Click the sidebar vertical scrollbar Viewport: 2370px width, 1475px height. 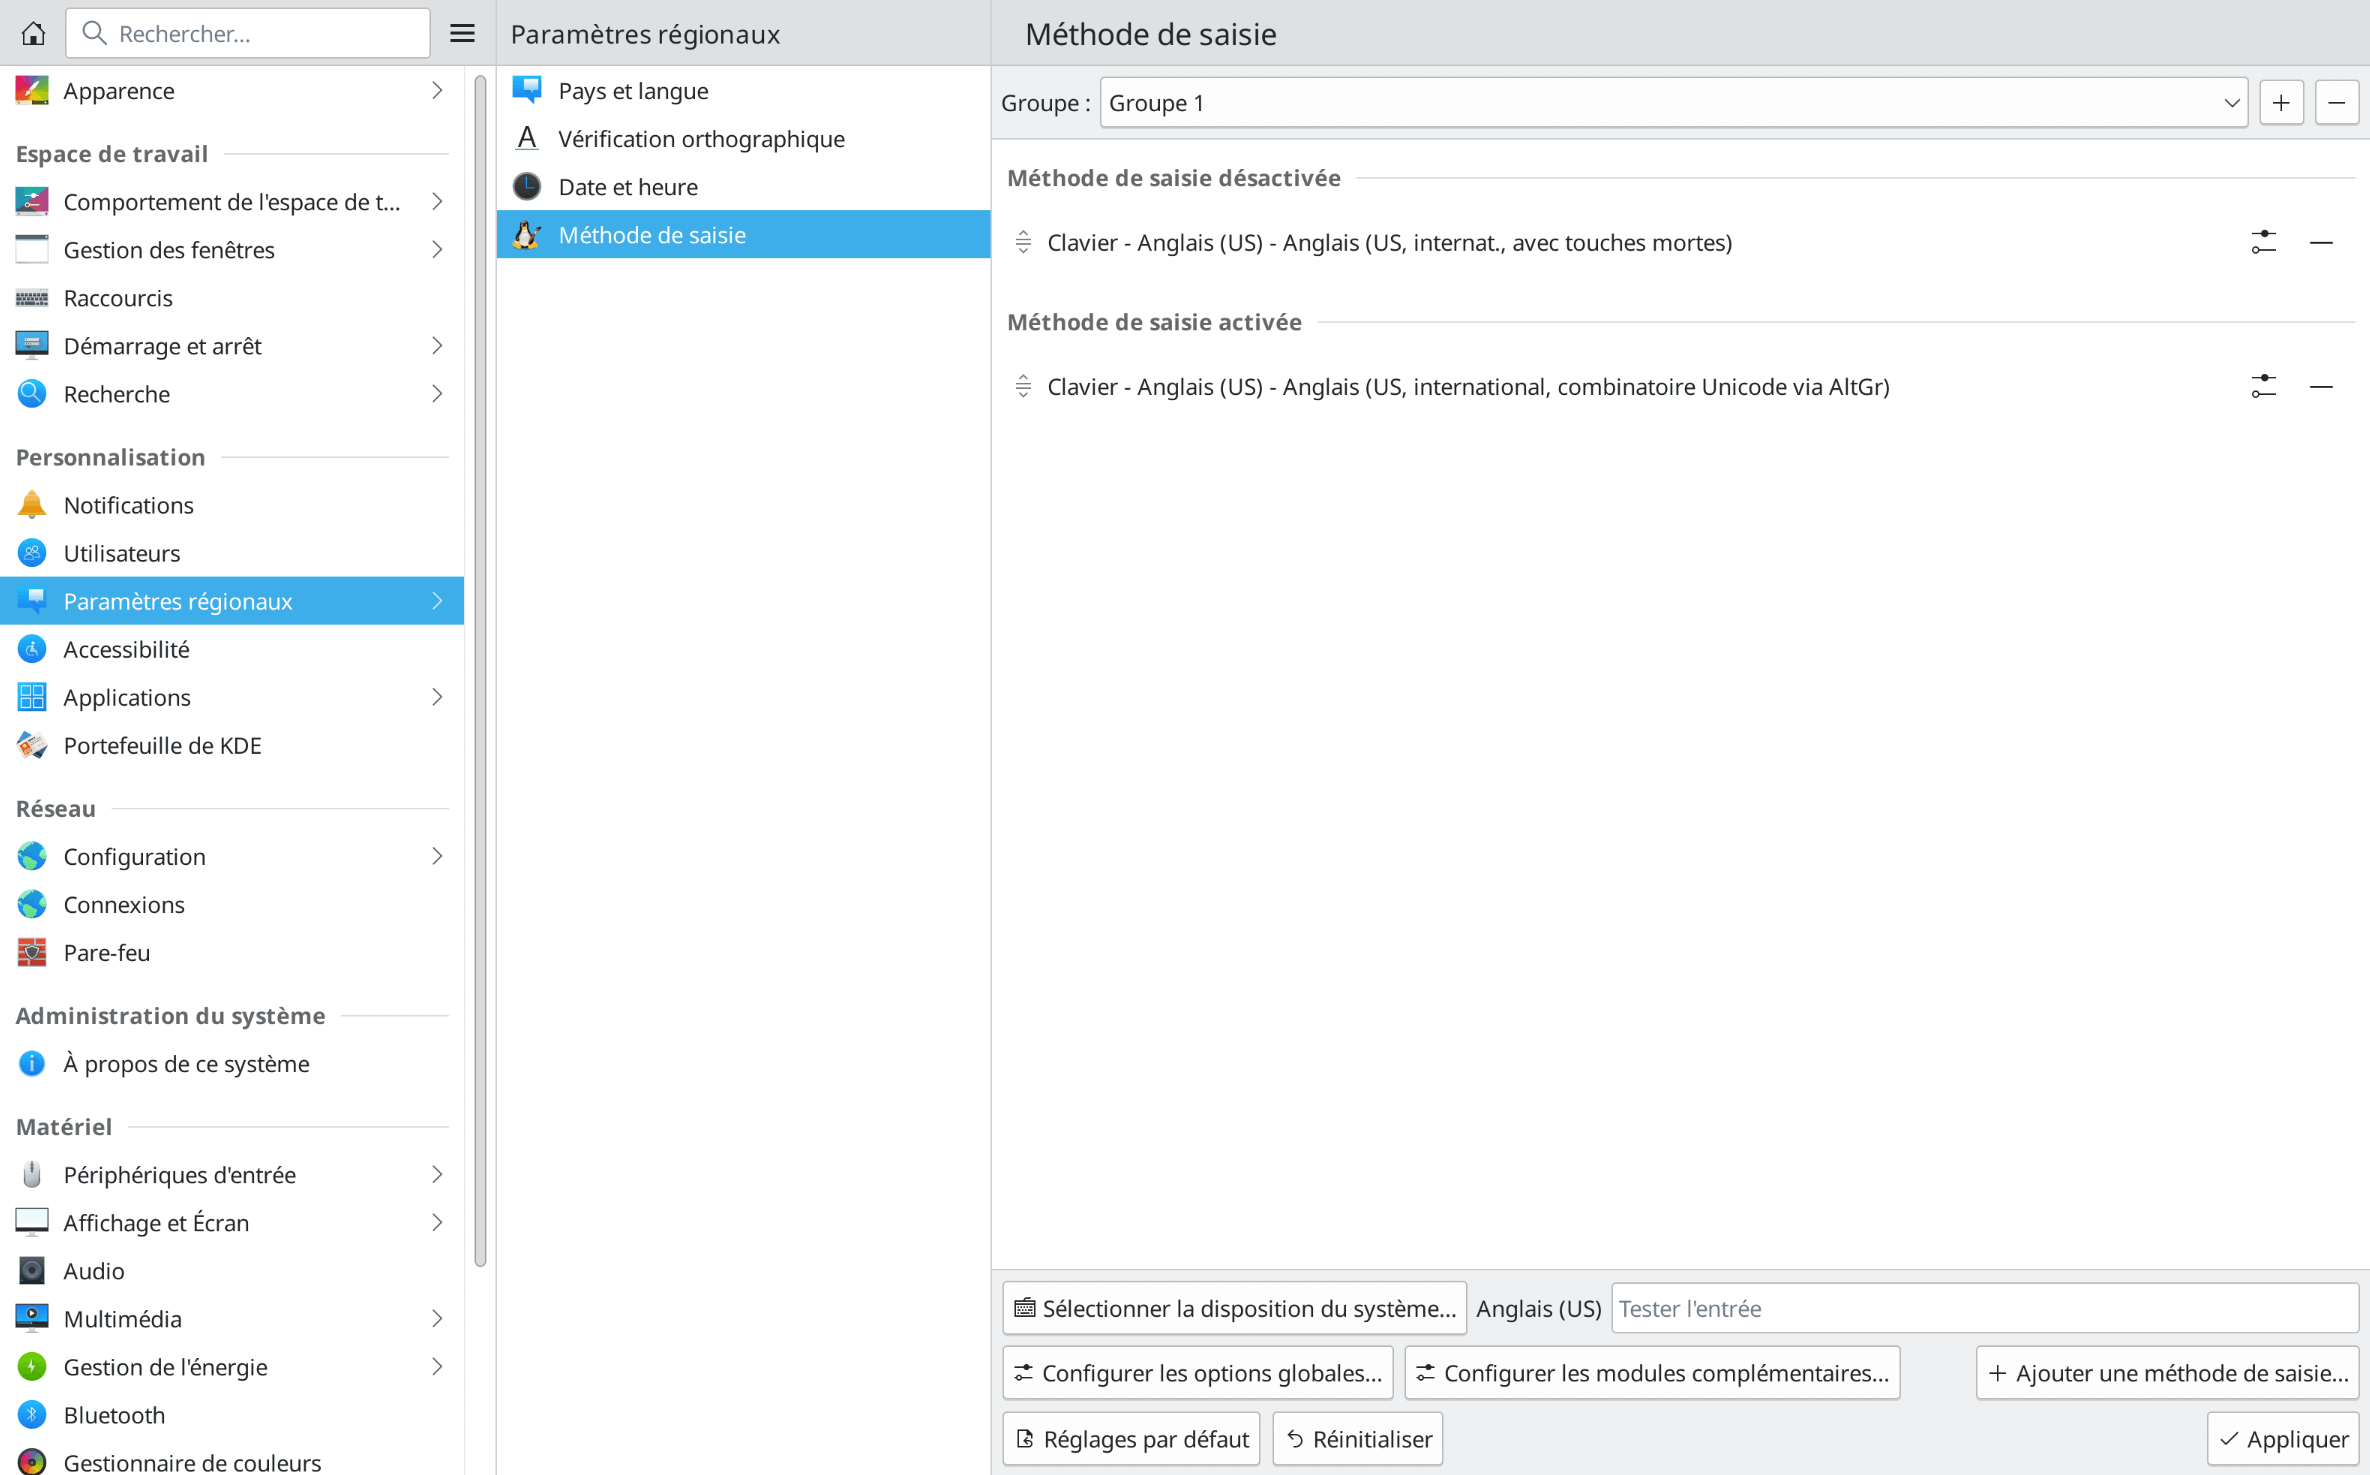click(480, 670)
